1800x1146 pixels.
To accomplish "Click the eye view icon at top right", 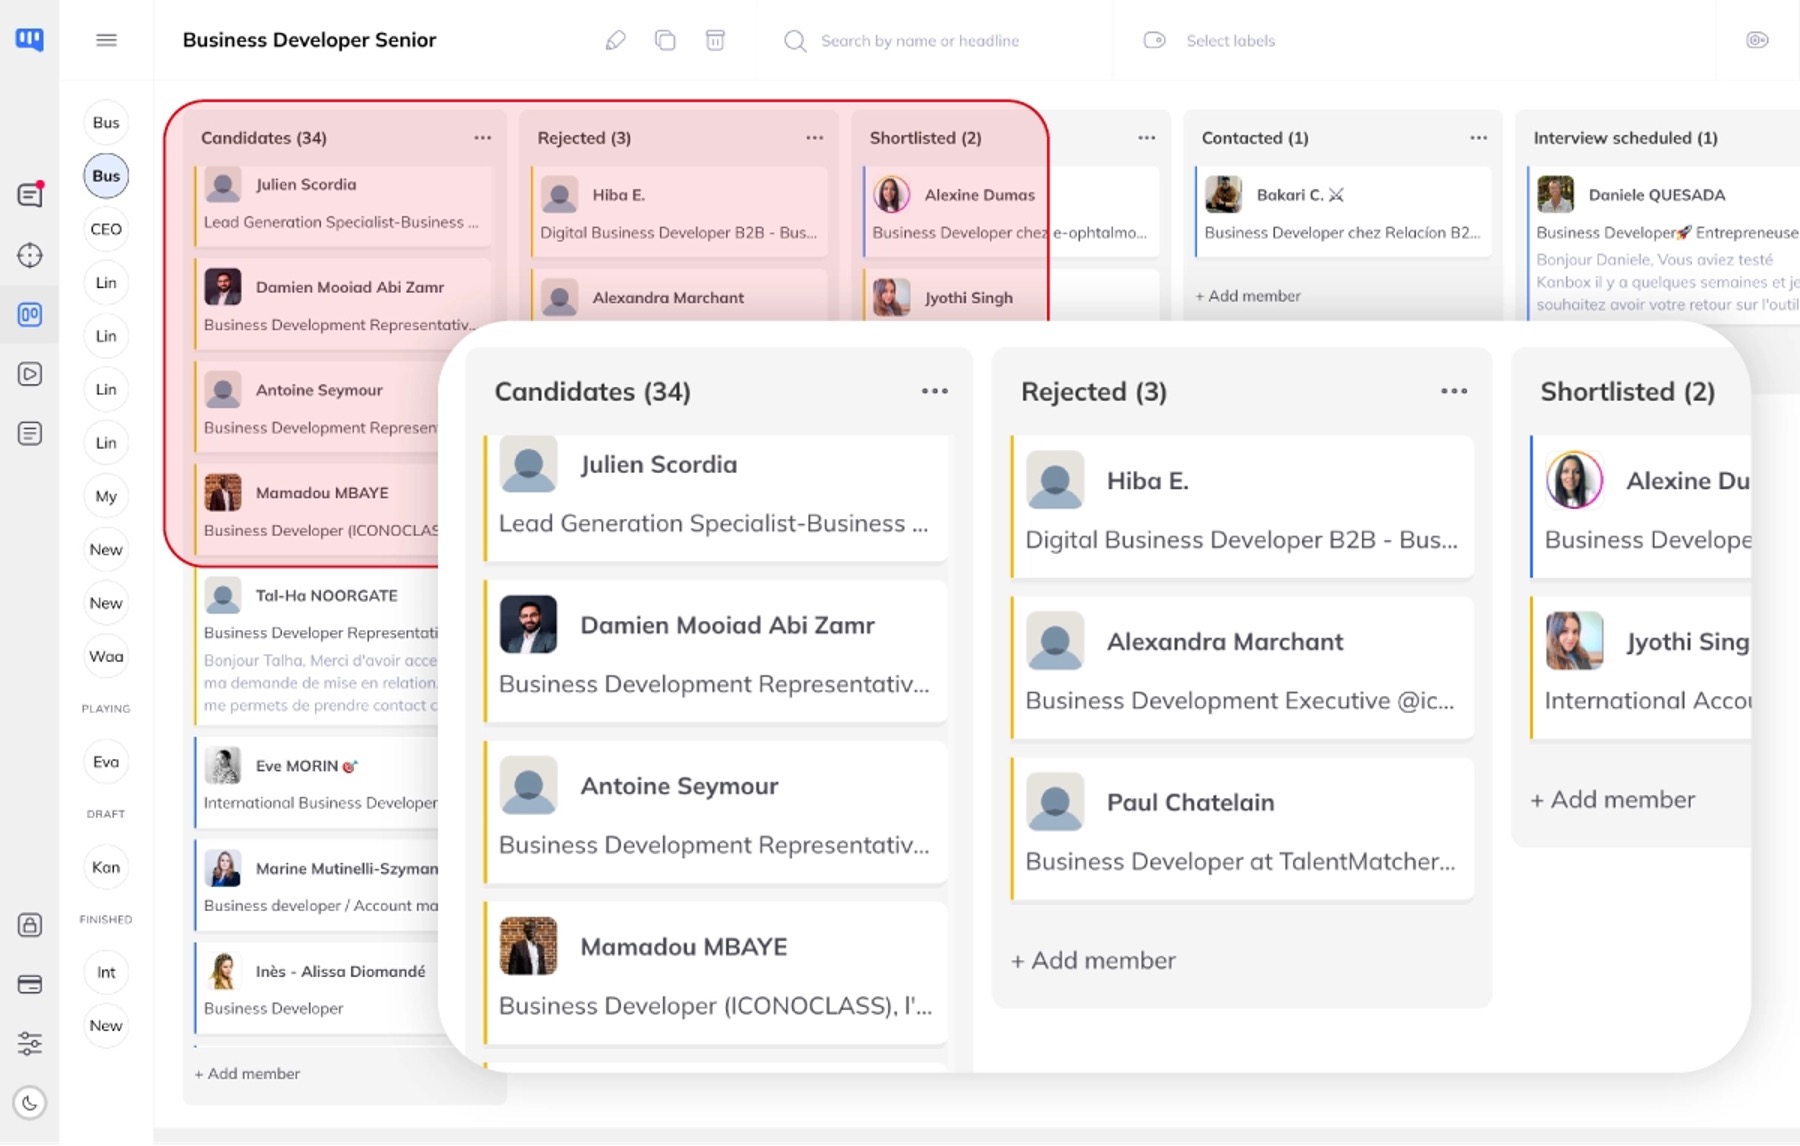I will (x=1757, y=40).
